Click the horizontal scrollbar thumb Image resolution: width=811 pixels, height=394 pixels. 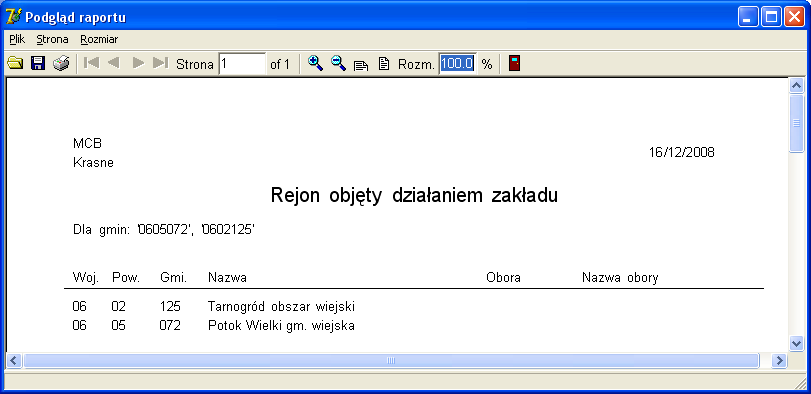tap(391, 360)
